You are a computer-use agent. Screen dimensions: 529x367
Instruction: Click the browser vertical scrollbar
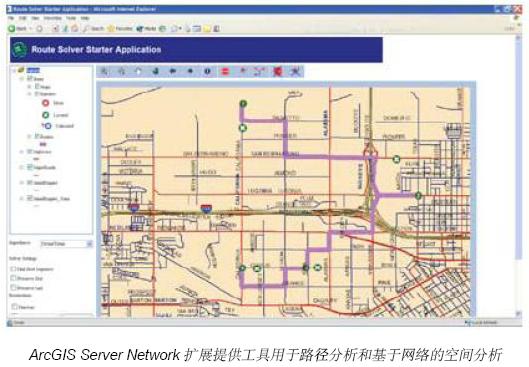point(519,175)
